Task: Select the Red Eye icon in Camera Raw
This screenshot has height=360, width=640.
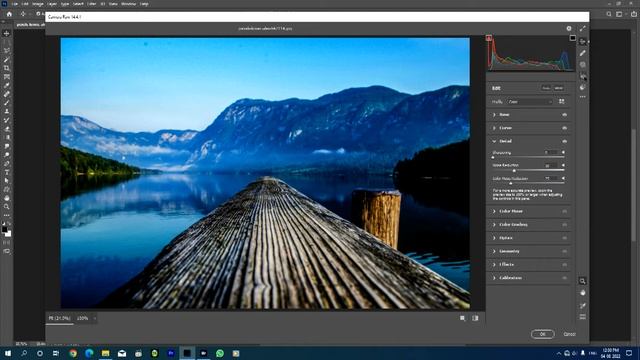Action: pos(582,76)
